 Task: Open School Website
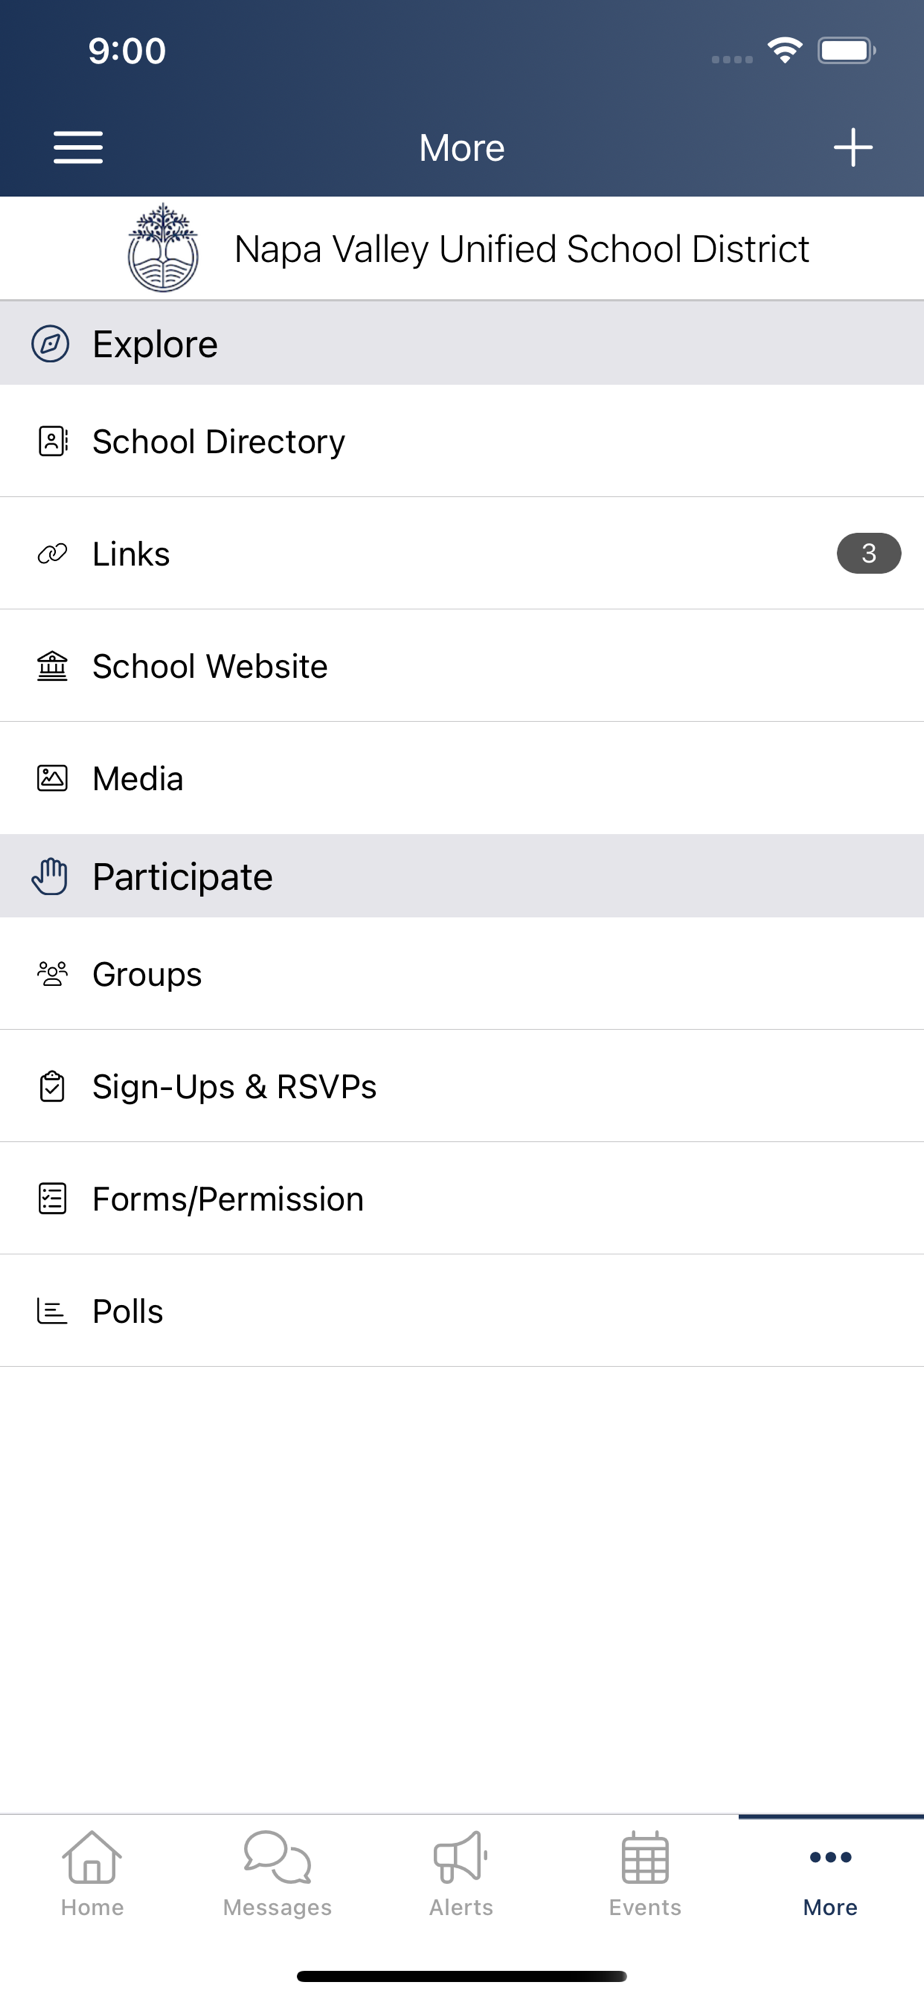tap(462, 666)
